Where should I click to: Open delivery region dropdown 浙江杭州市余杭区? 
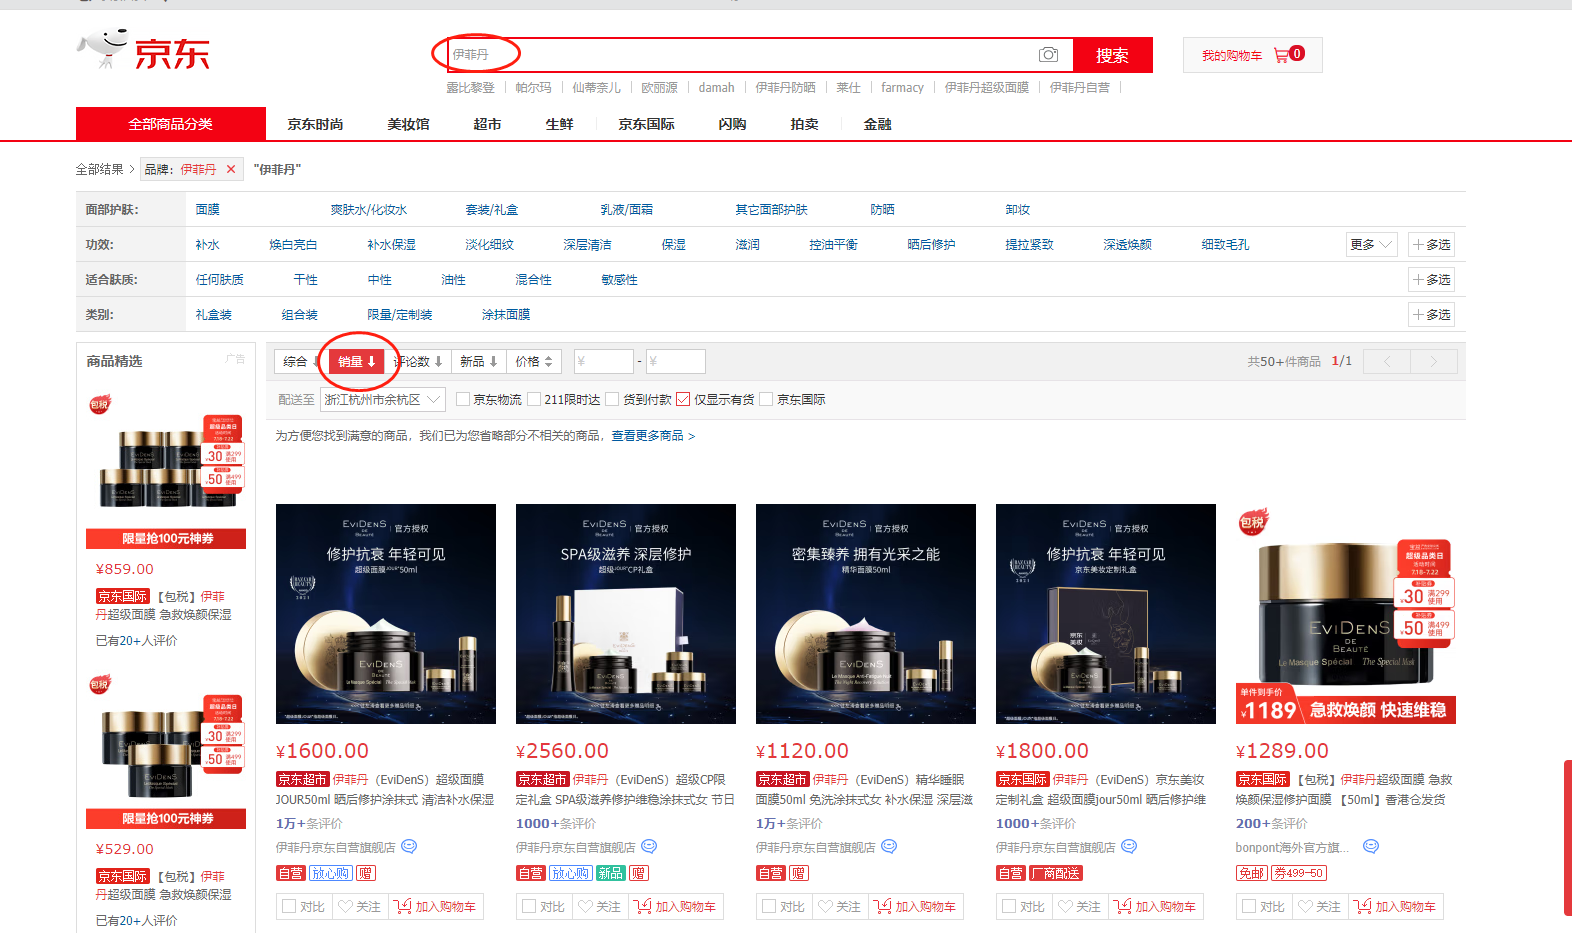pos(382,399)
